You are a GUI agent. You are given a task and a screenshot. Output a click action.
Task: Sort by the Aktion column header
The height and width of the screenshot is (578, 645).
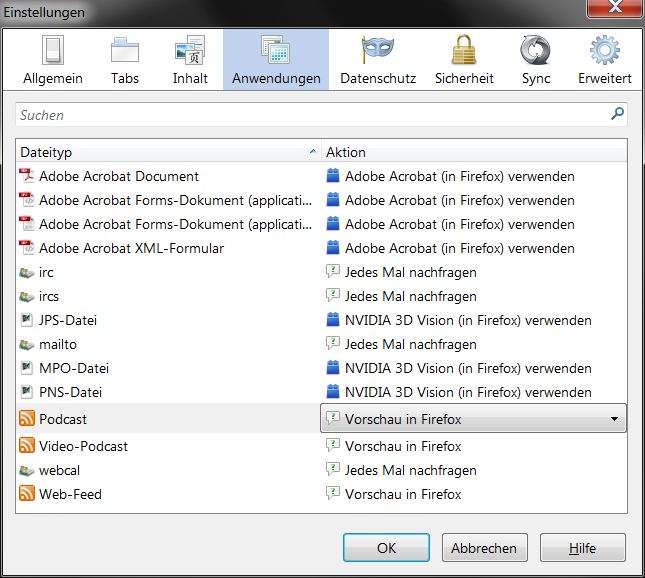474,152
